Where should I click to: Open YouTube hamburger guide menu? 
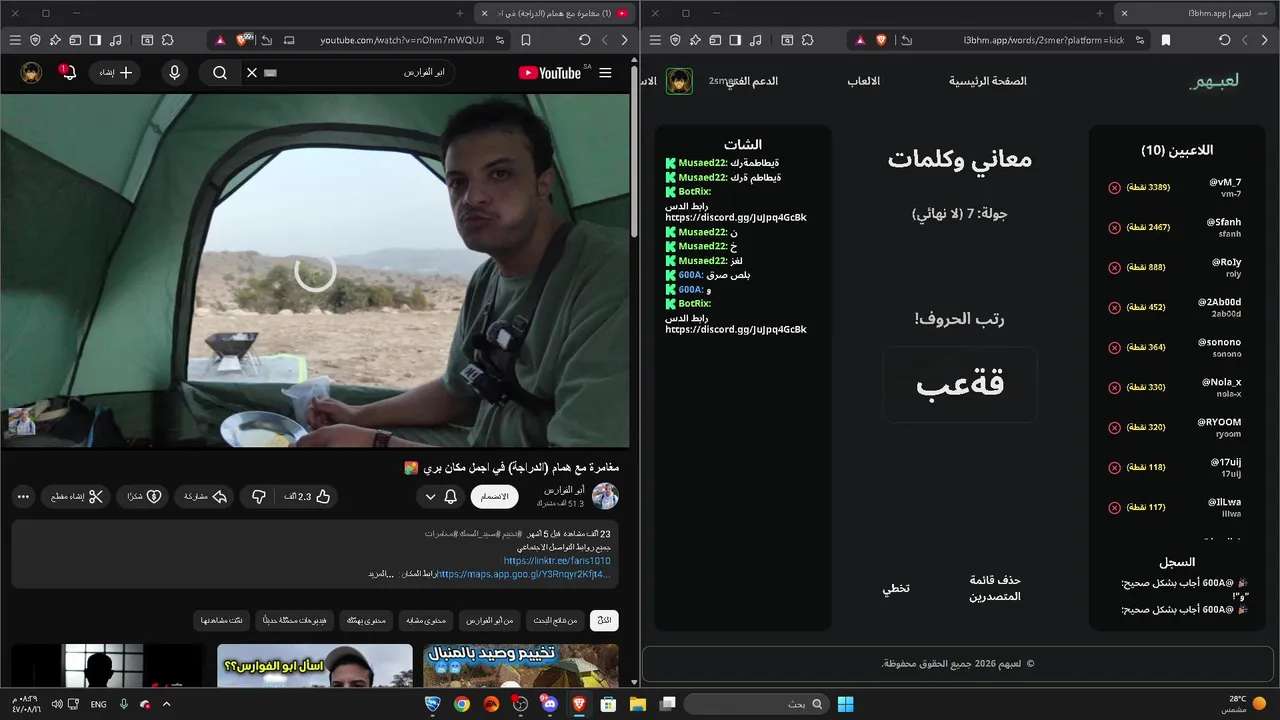point(605,73)
